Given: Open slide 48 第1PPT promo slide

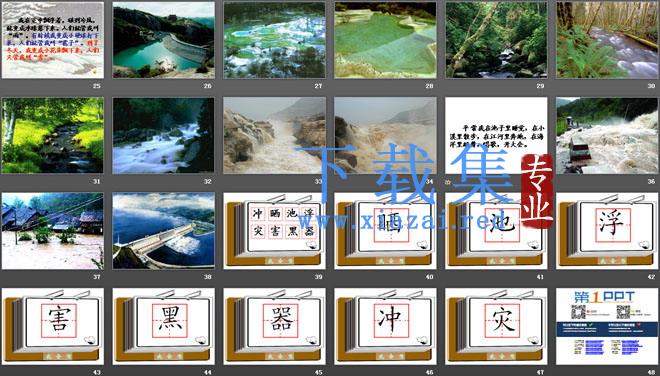Looking at the screenshot, I should click(x=607, y=326).
